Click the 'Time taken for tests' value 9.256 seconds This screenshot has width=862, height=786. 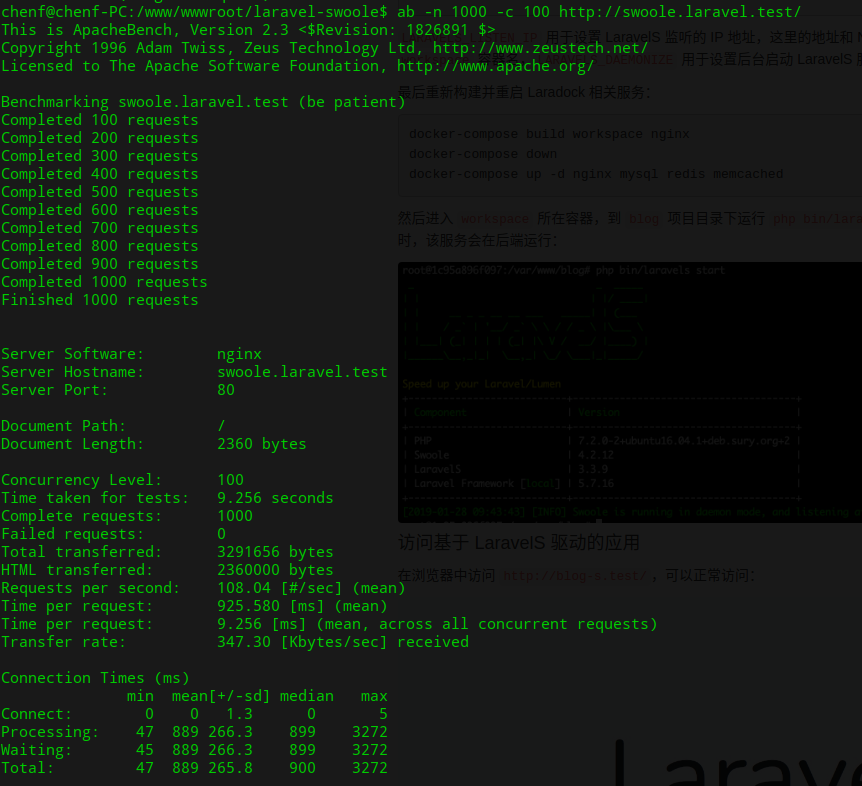point(275,499)
